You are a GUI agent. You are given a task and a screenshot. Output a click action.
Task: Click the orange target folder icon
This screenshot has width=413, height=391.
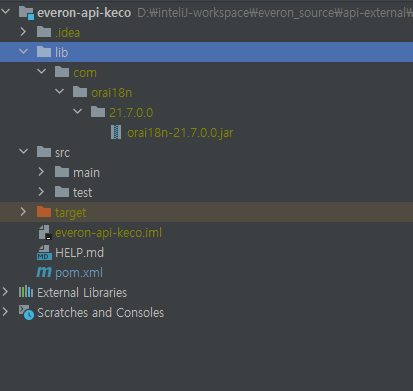click(x=44, y=212)
